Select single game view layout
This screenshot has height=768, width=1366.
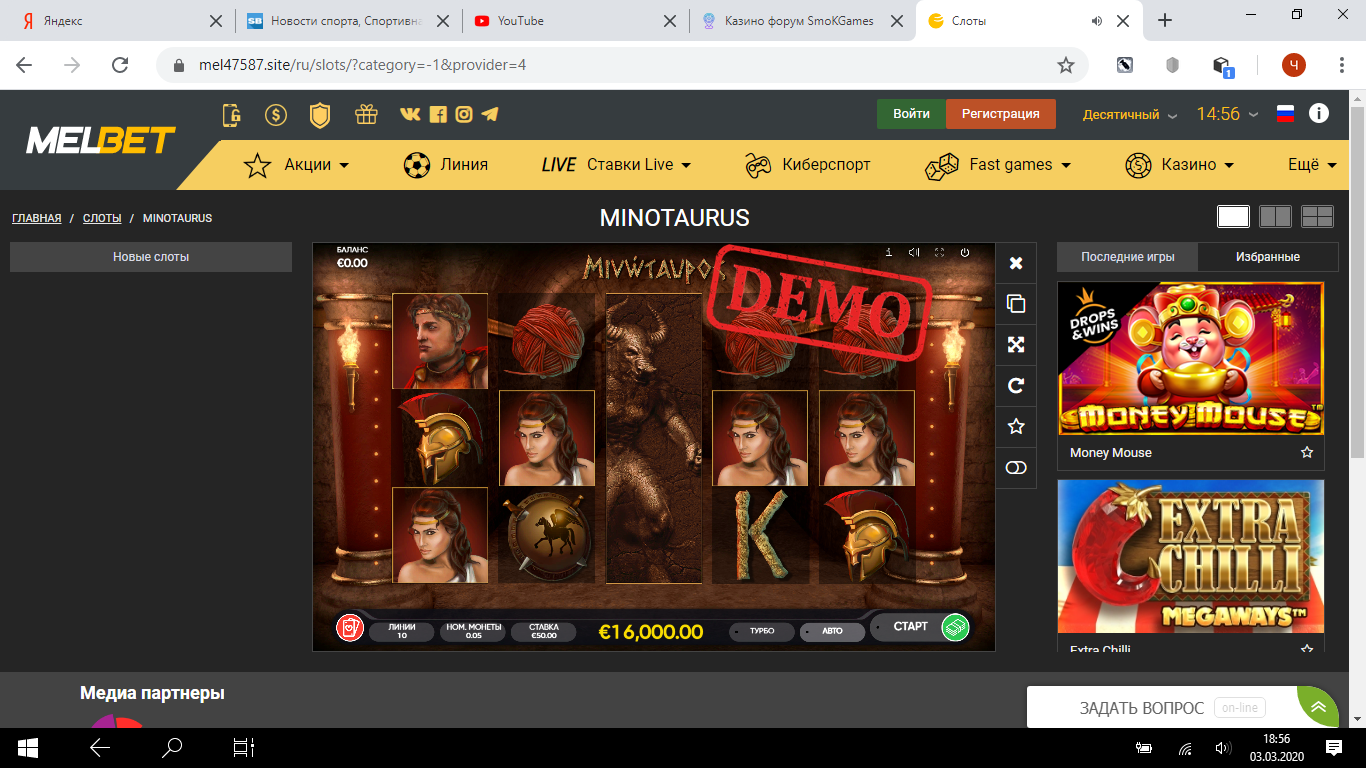click(x=1233, y=217)
